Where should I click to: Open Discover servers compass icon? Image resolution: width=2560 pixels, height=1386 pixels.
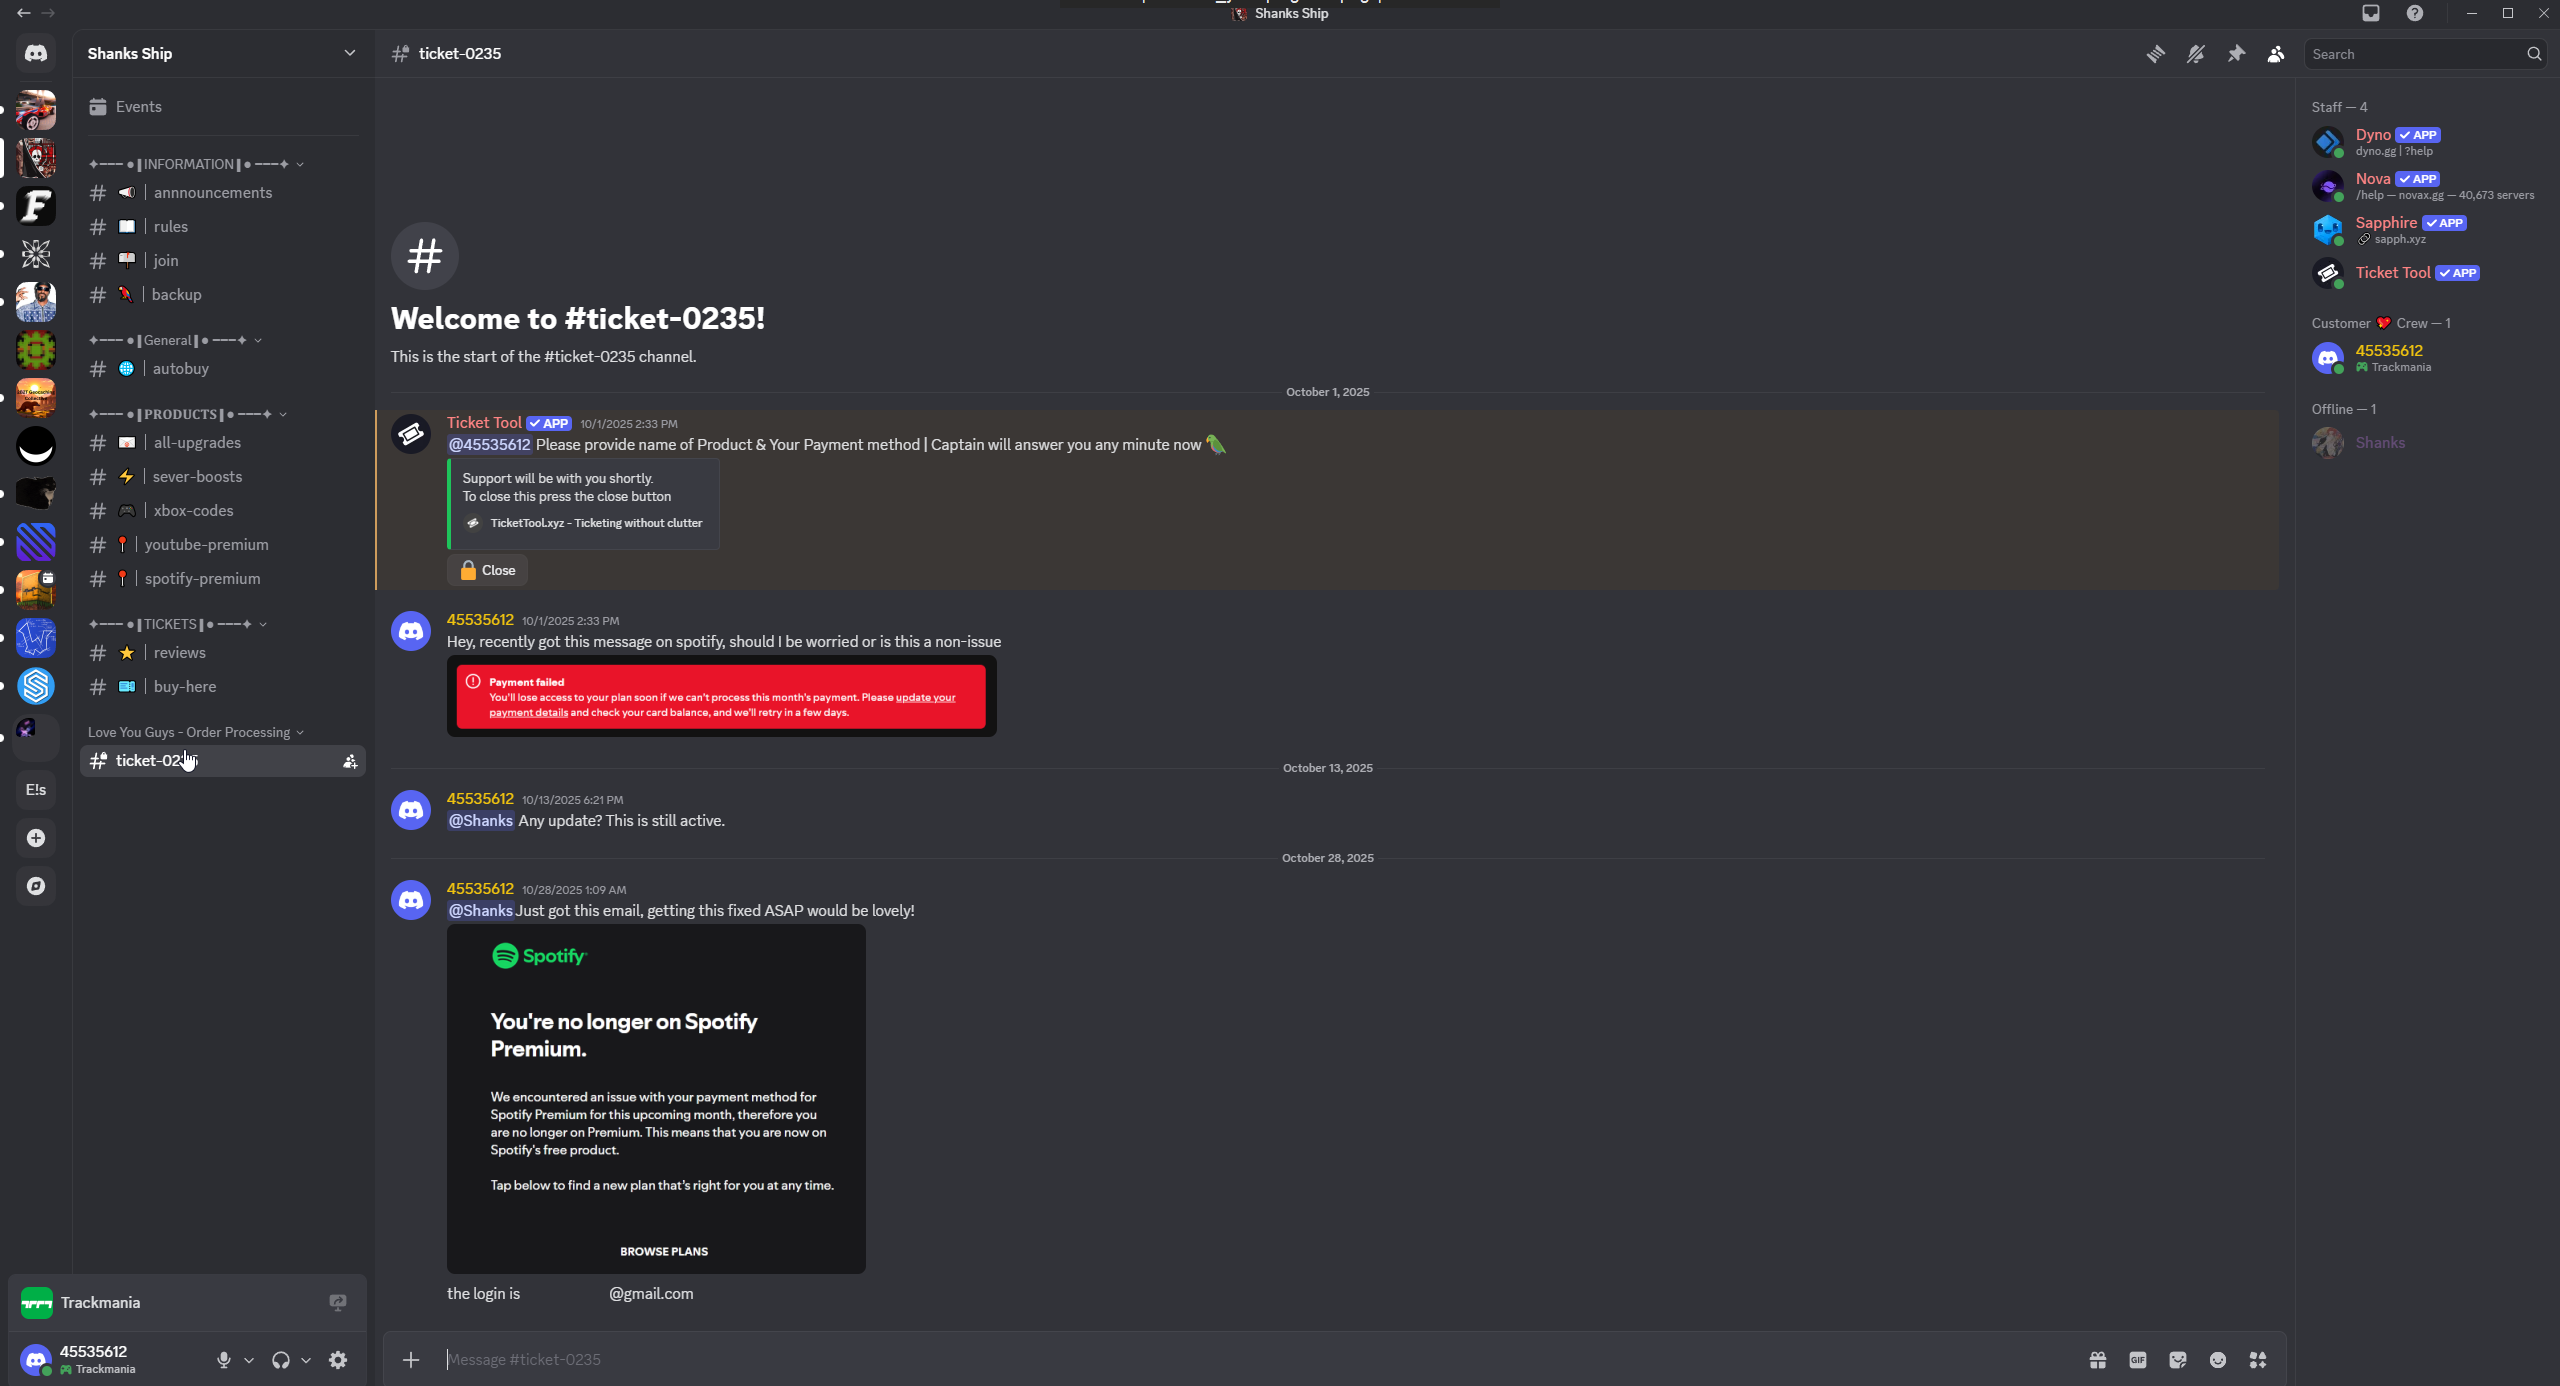coord(36,886)
